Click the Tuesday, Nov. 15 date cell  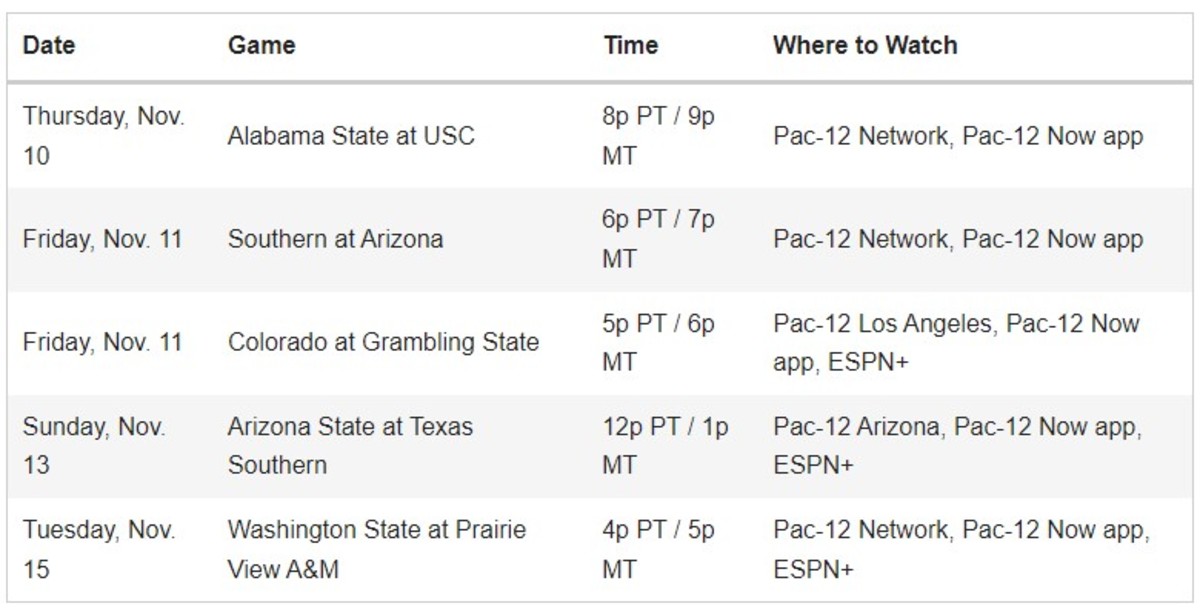[99, 549]
